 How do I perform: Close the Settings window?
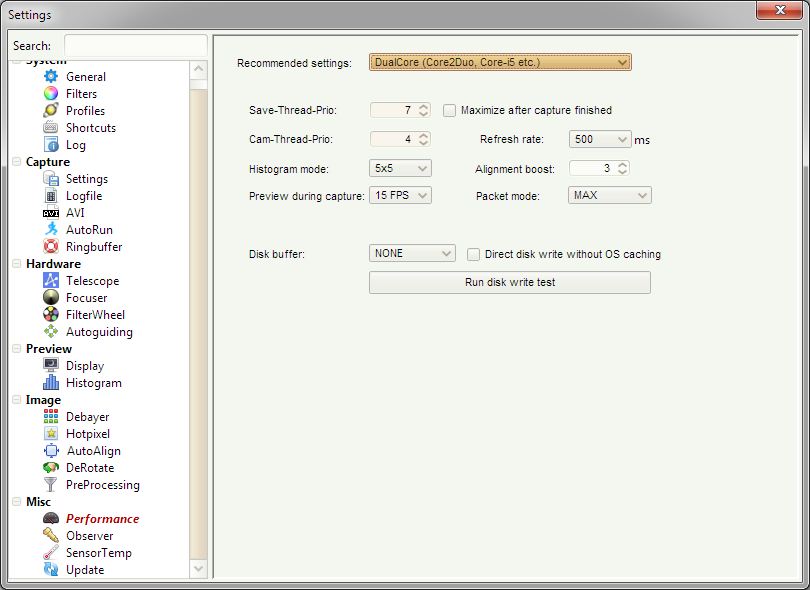780,10
